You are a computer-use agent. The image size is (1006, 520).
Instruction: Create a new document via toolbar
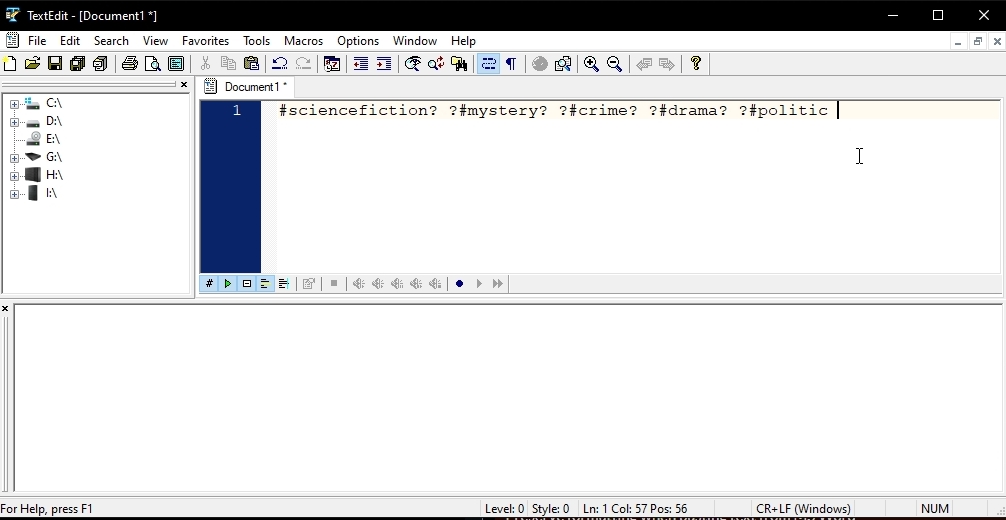[x=10, y=64]
